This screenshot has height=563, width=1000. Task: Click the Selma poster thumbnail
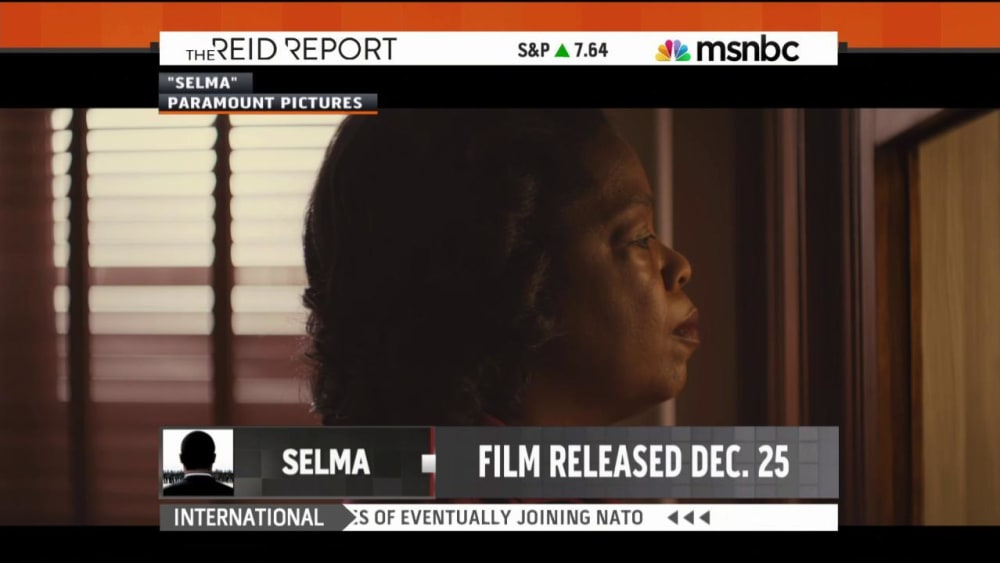pyautogui.click(x=198, y=462)
